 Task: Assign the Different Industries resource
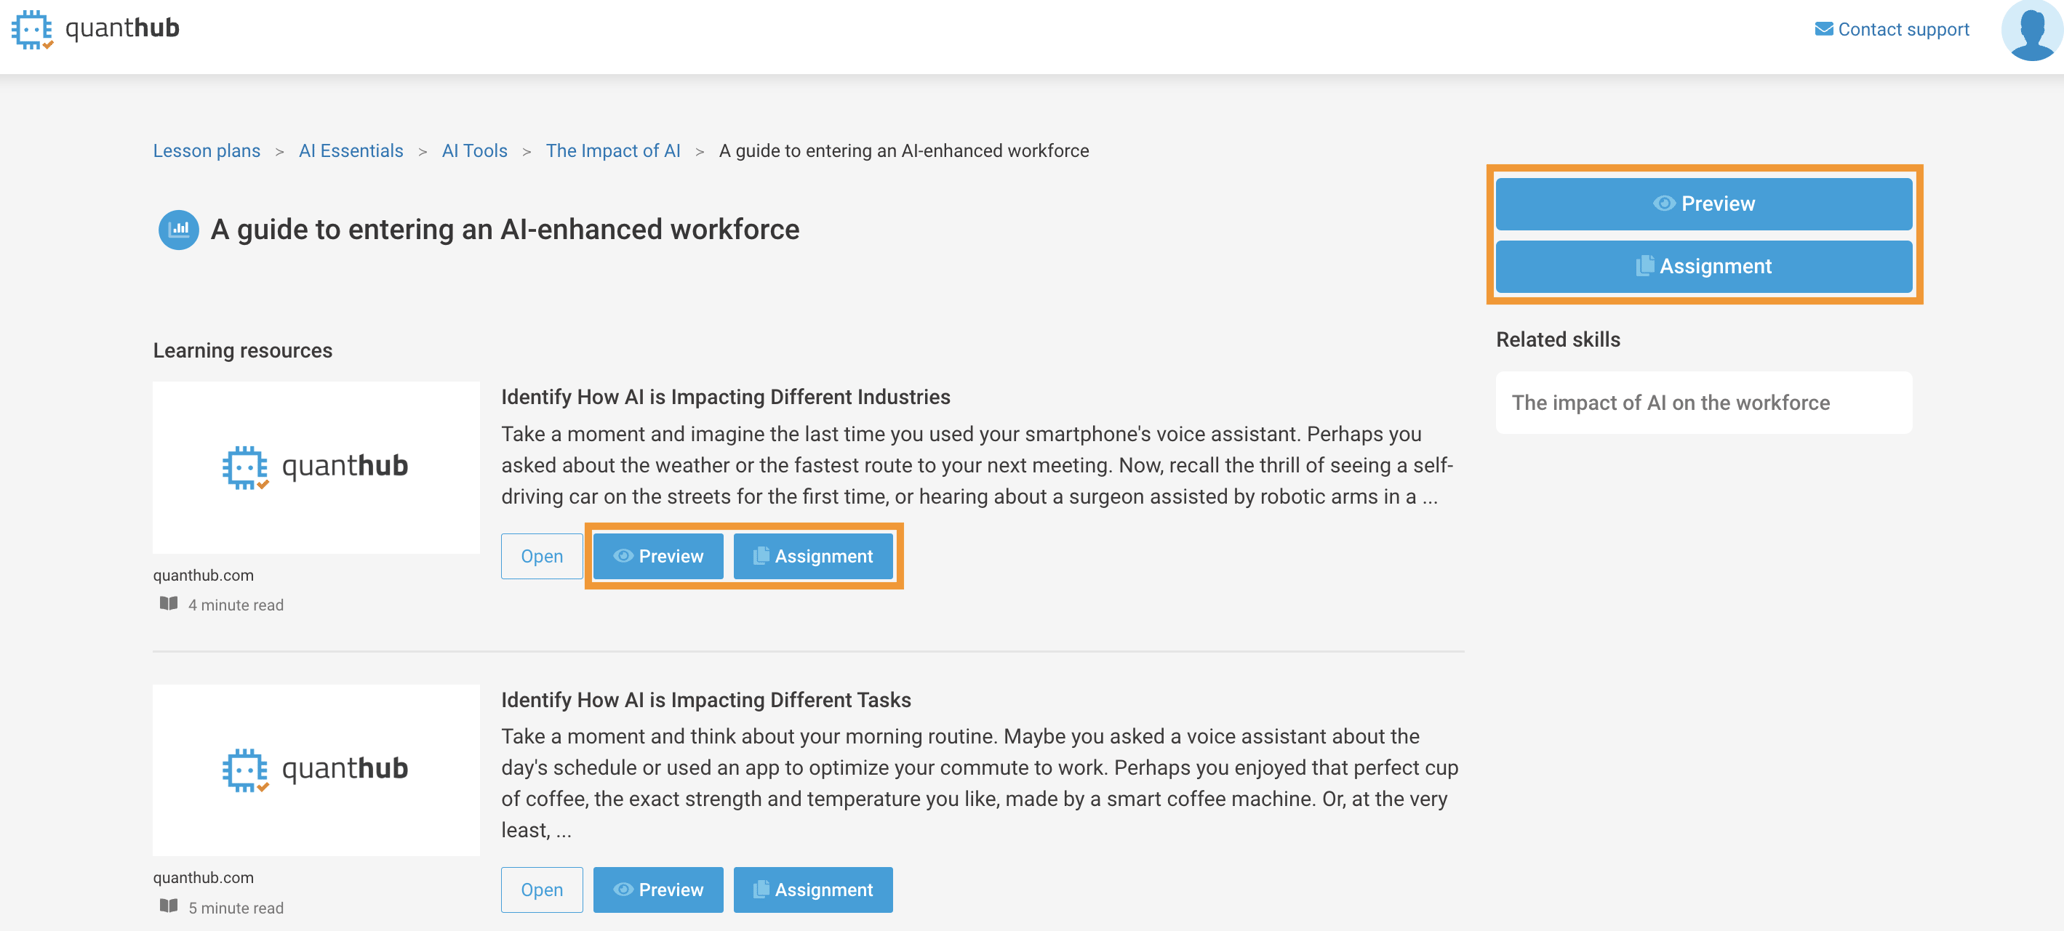pyautogui.click(x=813, y=556)
